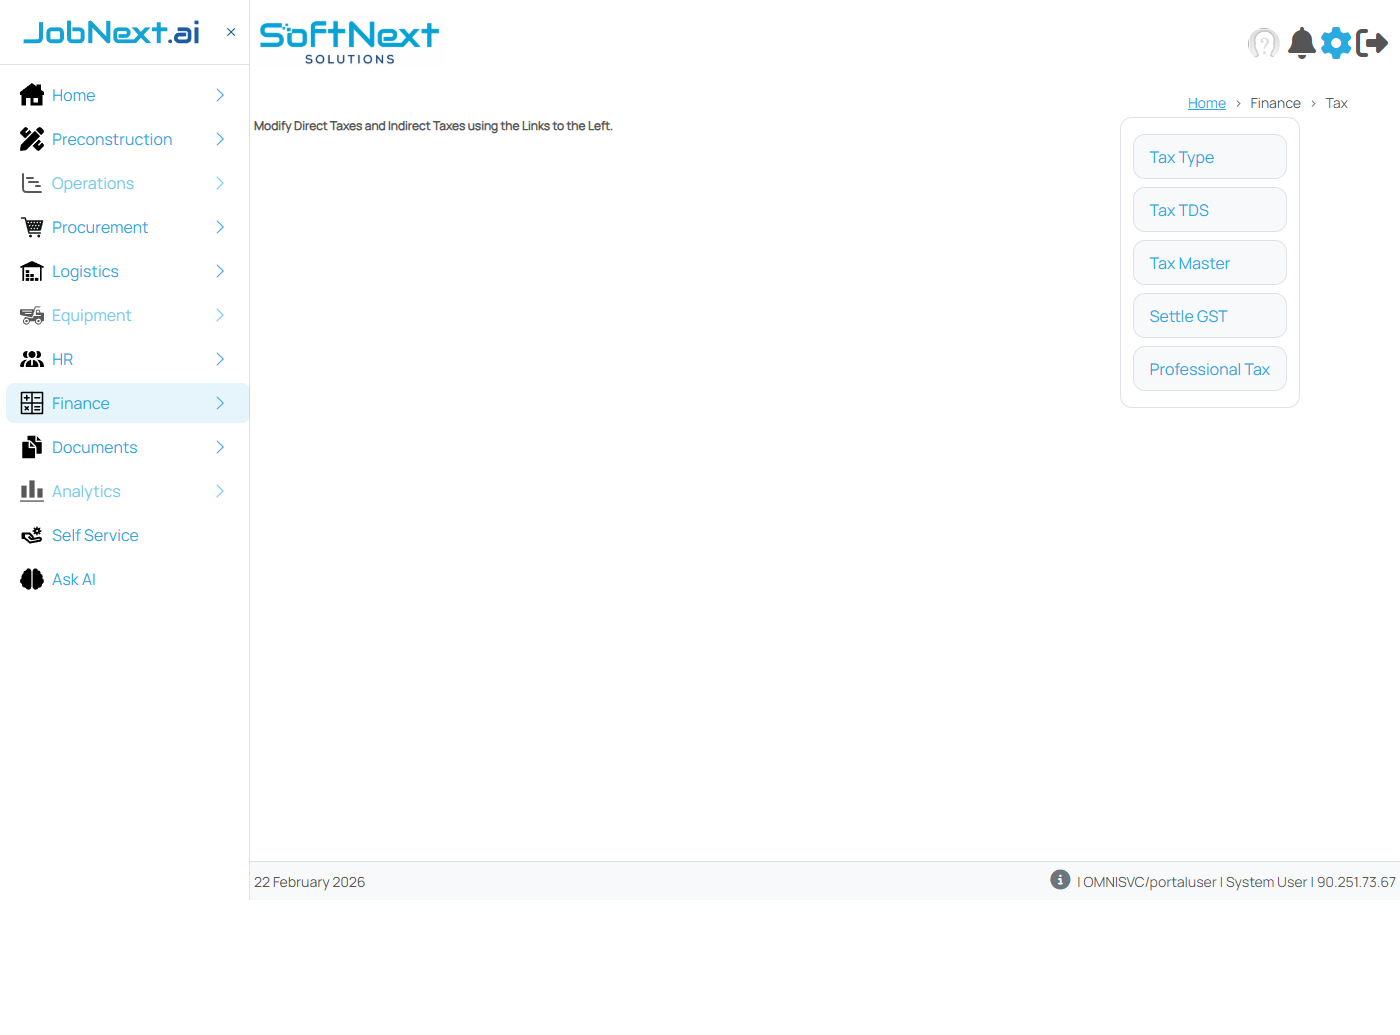Viewport: 1400px width, 1035px height.
Task: Close the sidebar with the X button
Action: pos(231,32)
